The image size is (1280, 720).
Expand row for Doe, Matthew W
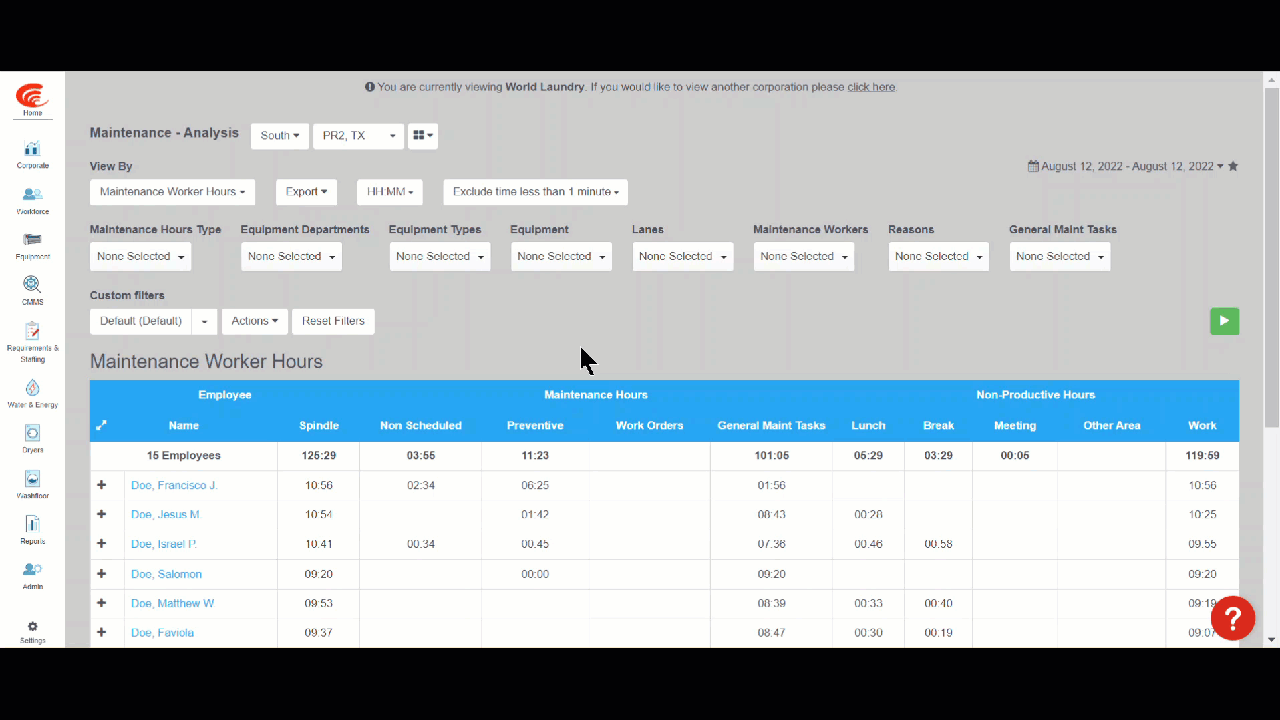[x=101, y=603]
